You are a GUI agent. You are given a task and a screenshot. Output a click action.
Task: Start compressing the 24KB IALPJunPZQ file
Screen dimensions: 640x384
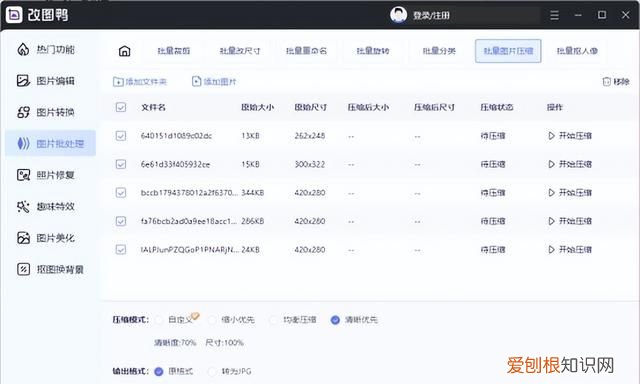(570, 249)
